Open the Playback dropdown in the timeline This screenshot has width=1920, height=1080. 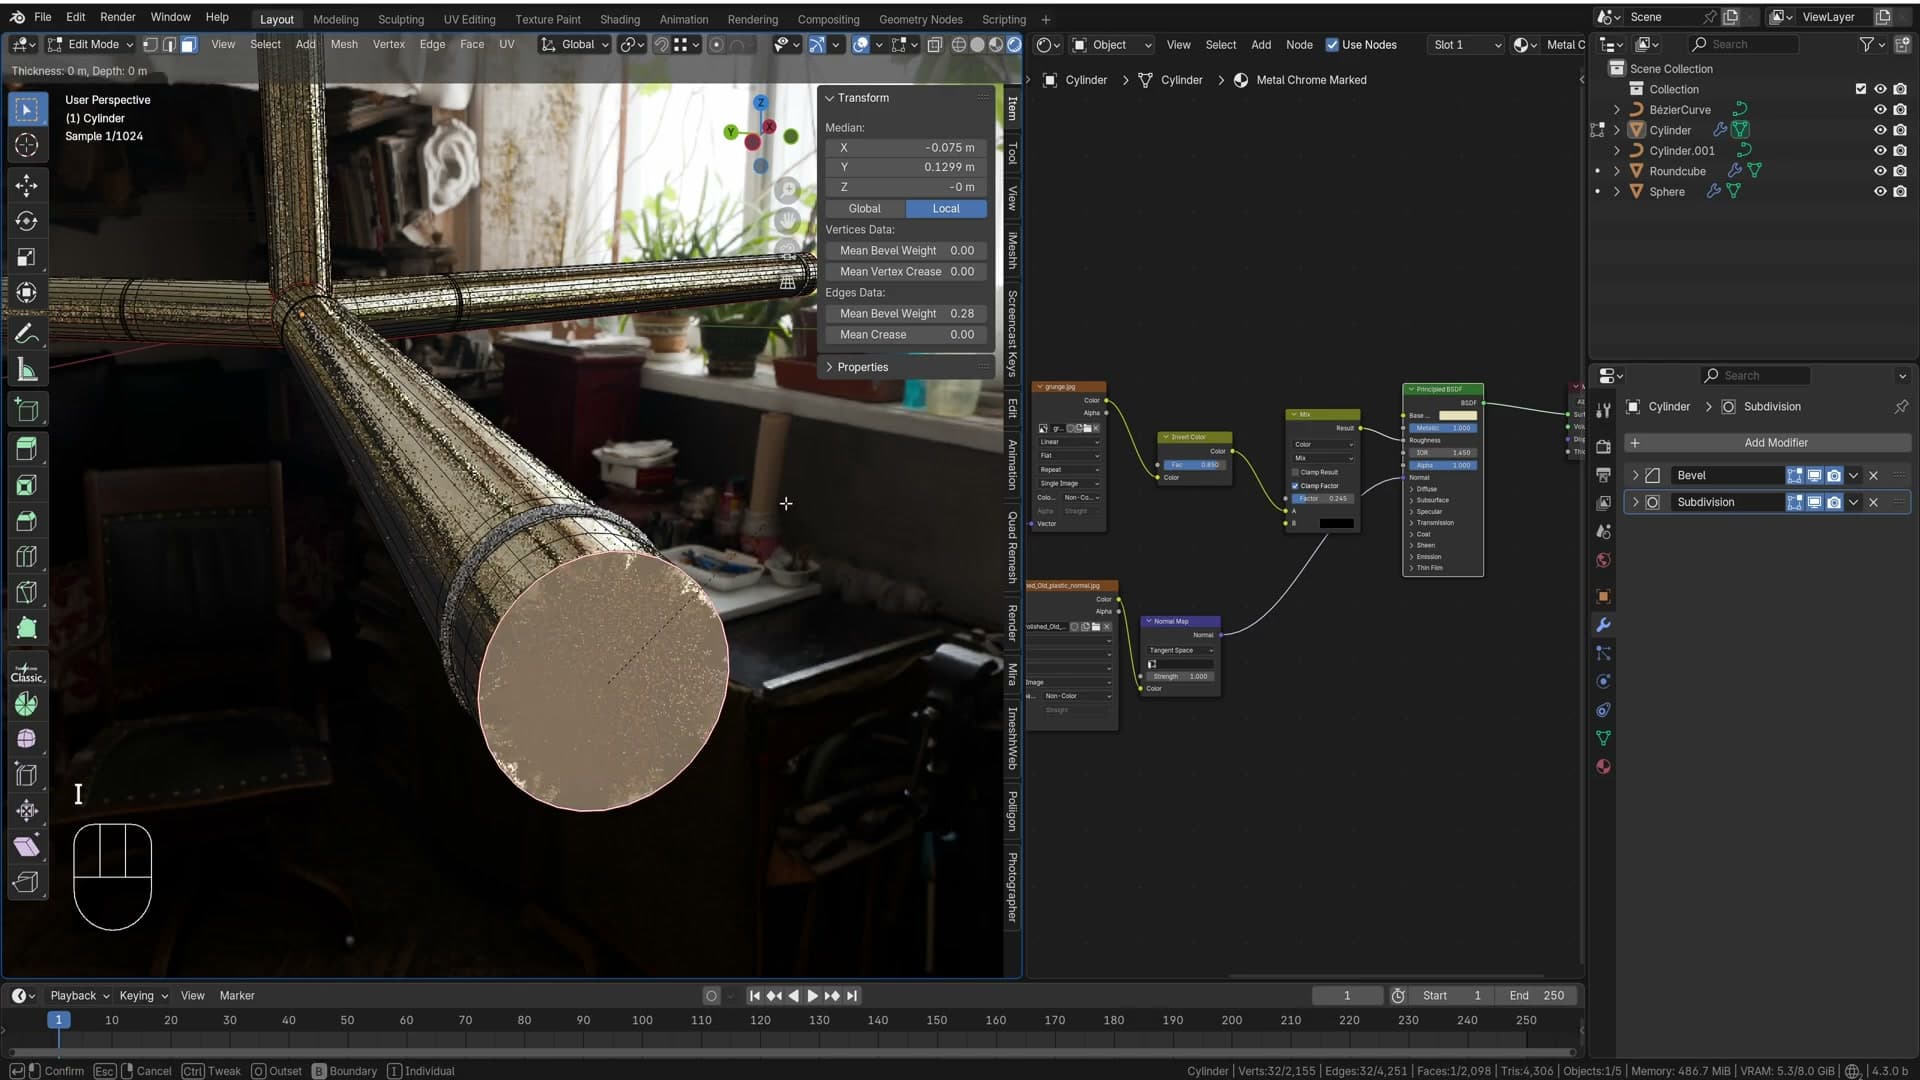click(80, 996)
